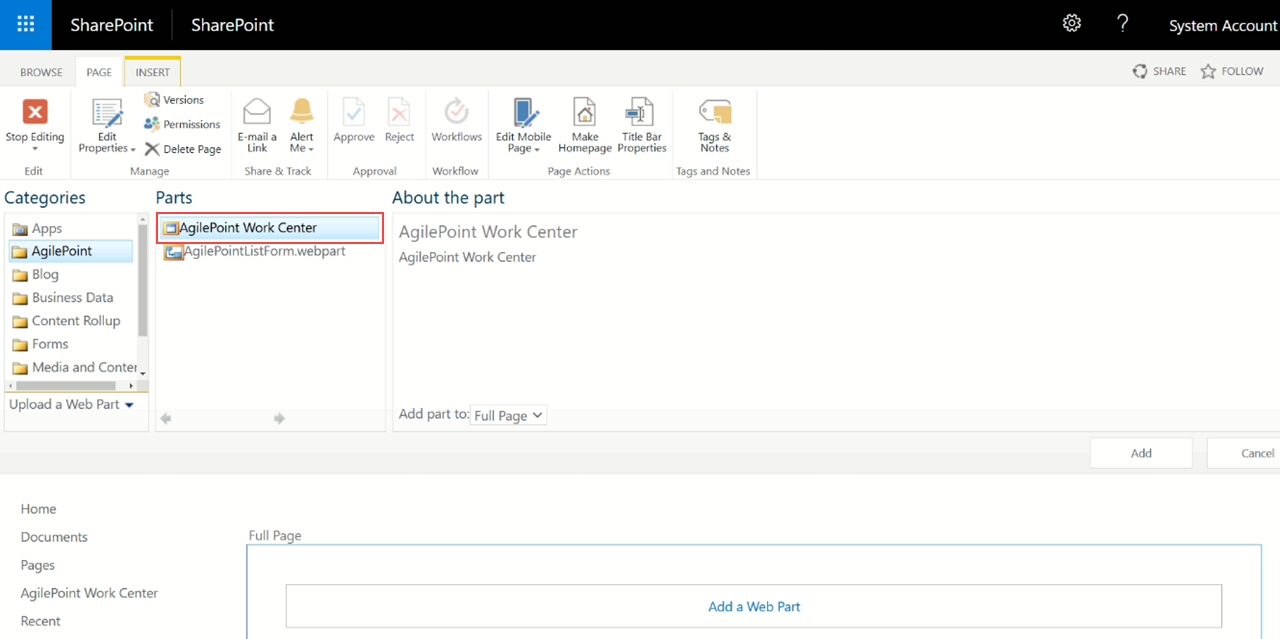Click the SHARE icon button
This screenshot has height=639, width=1280.
click(1159, 71)
